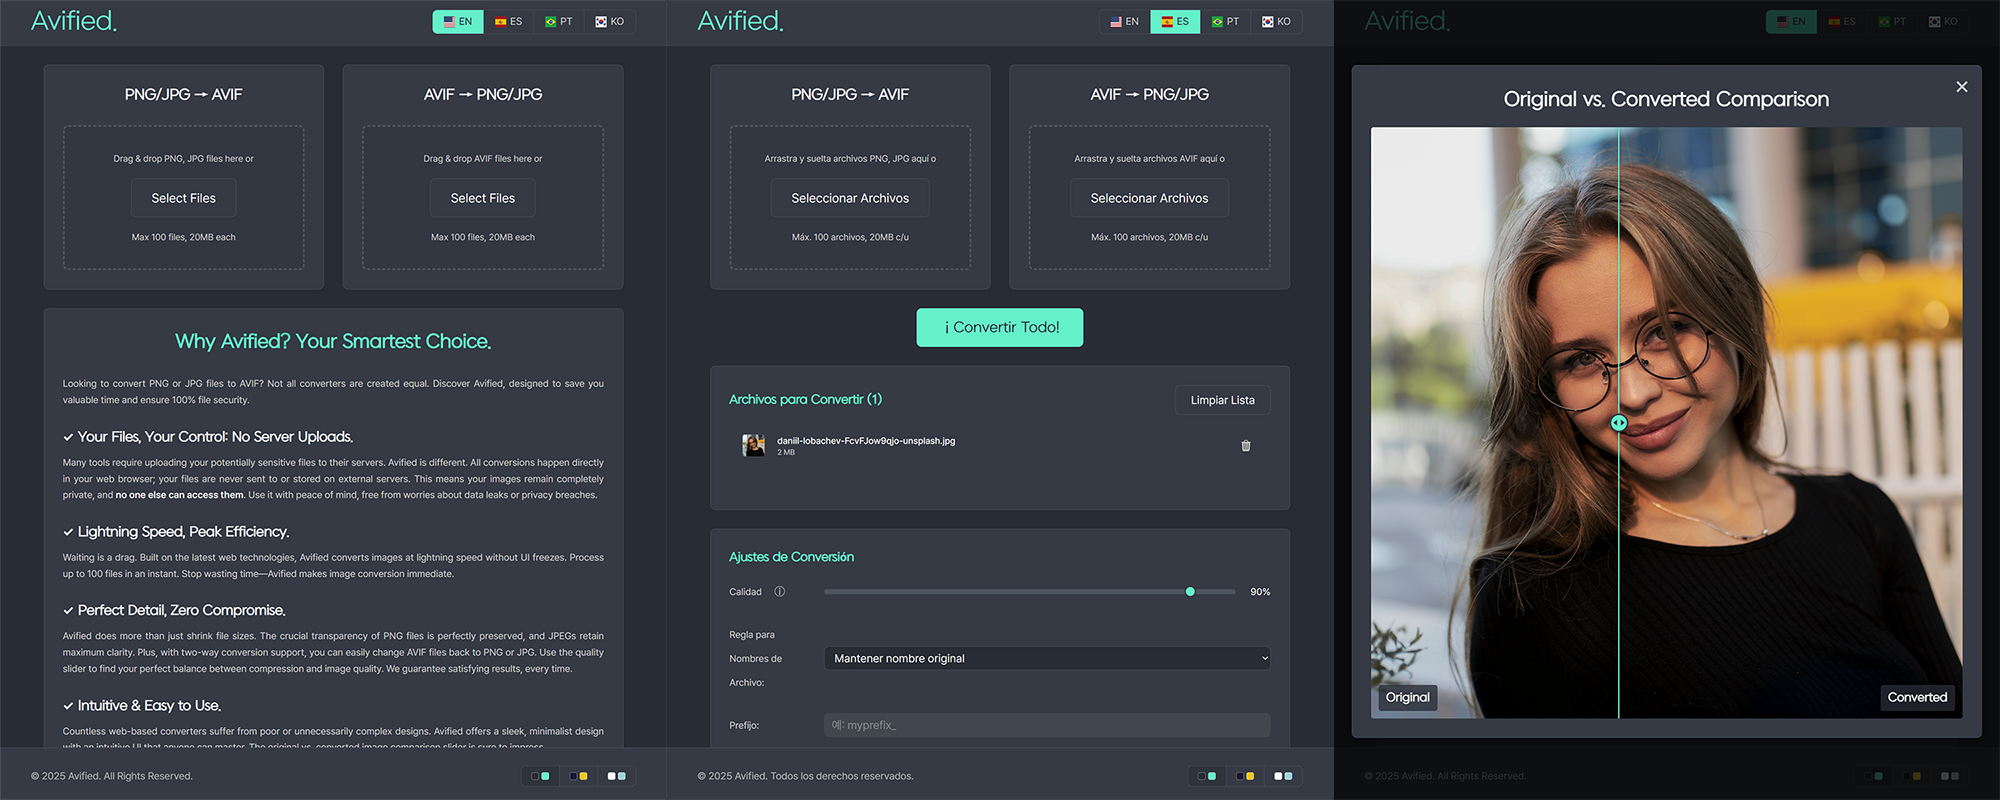Select PT language in the English panel
This screenshot has width=2000, height=800.
tap(559, 21)
